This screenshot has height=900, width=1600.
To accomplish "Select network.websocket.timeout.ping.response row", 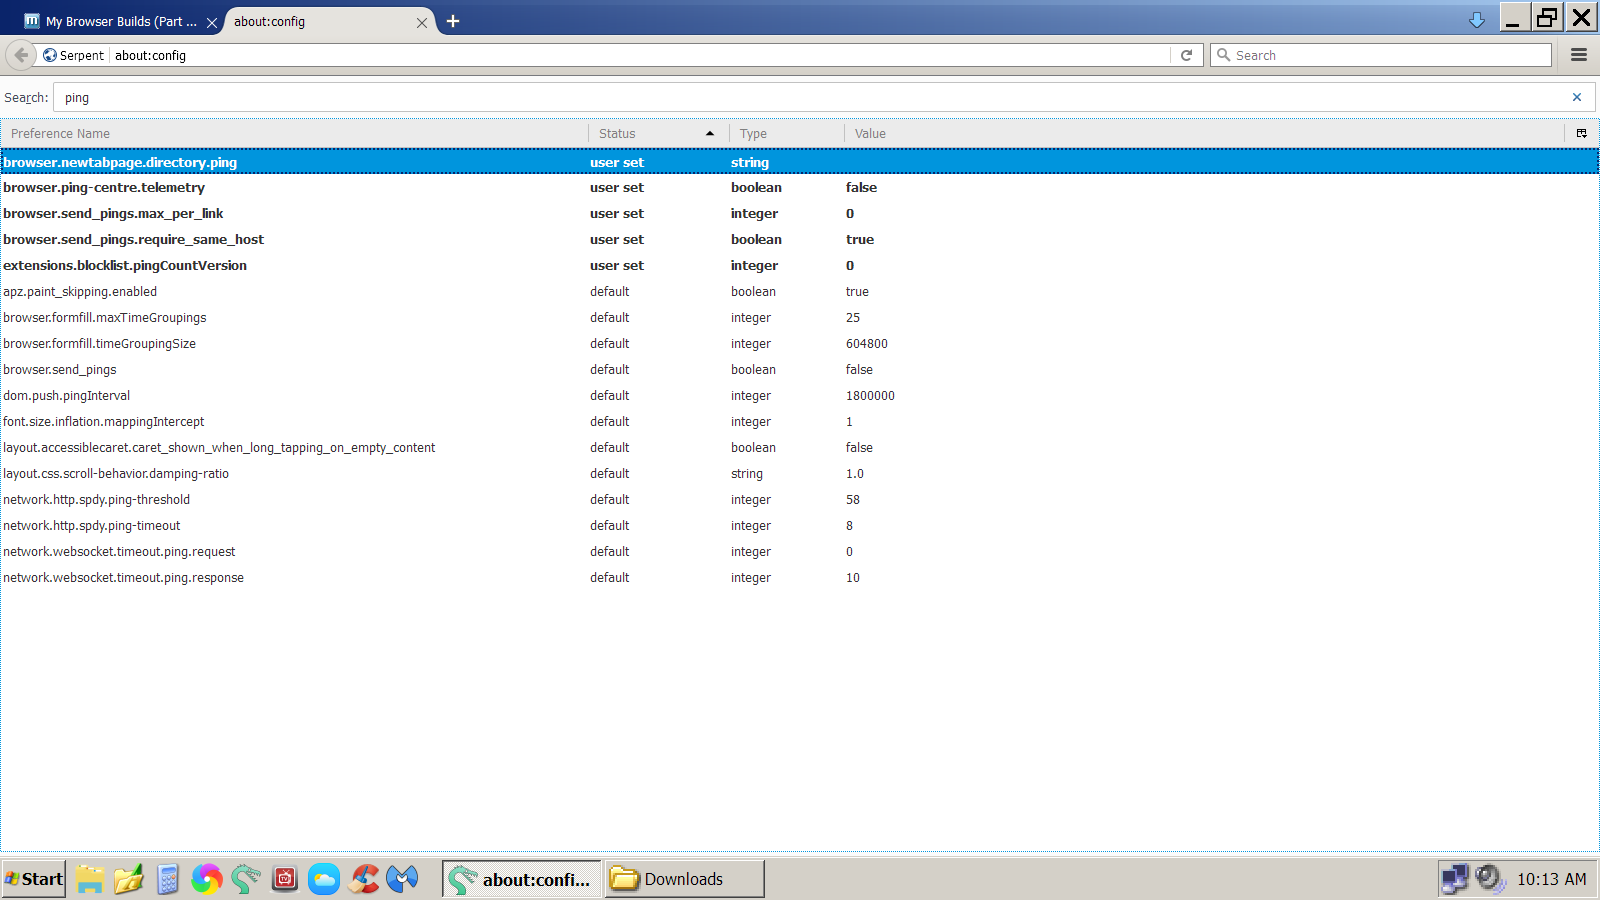I will (800, 578).
